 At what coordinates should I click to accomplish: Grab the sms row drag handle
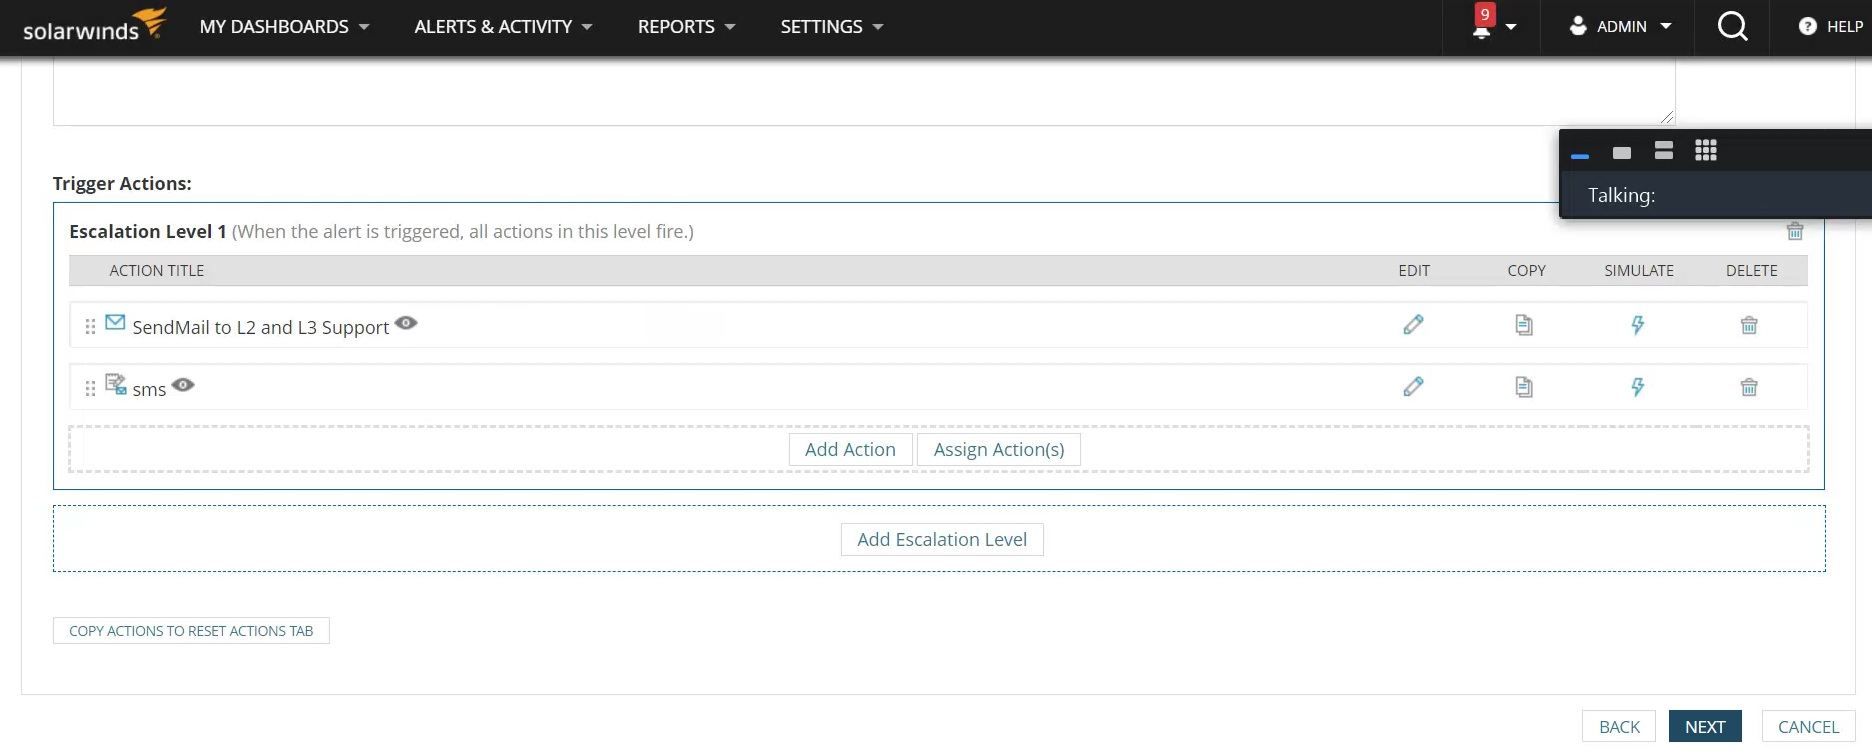pyautogui.click(x=90, y=388)
